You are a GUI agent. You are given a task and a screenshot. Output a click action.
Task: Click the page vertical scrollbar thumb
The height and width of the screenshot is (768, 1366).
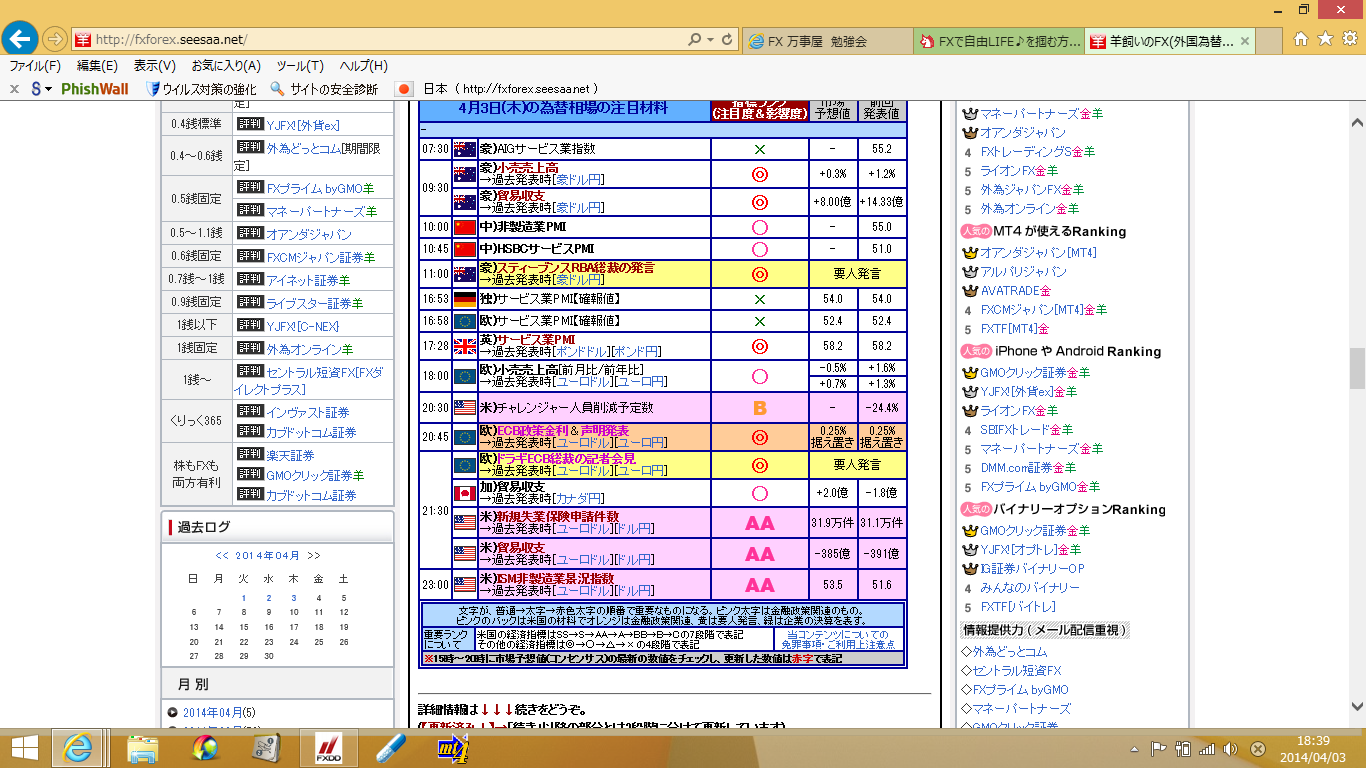click(1357, 368)
